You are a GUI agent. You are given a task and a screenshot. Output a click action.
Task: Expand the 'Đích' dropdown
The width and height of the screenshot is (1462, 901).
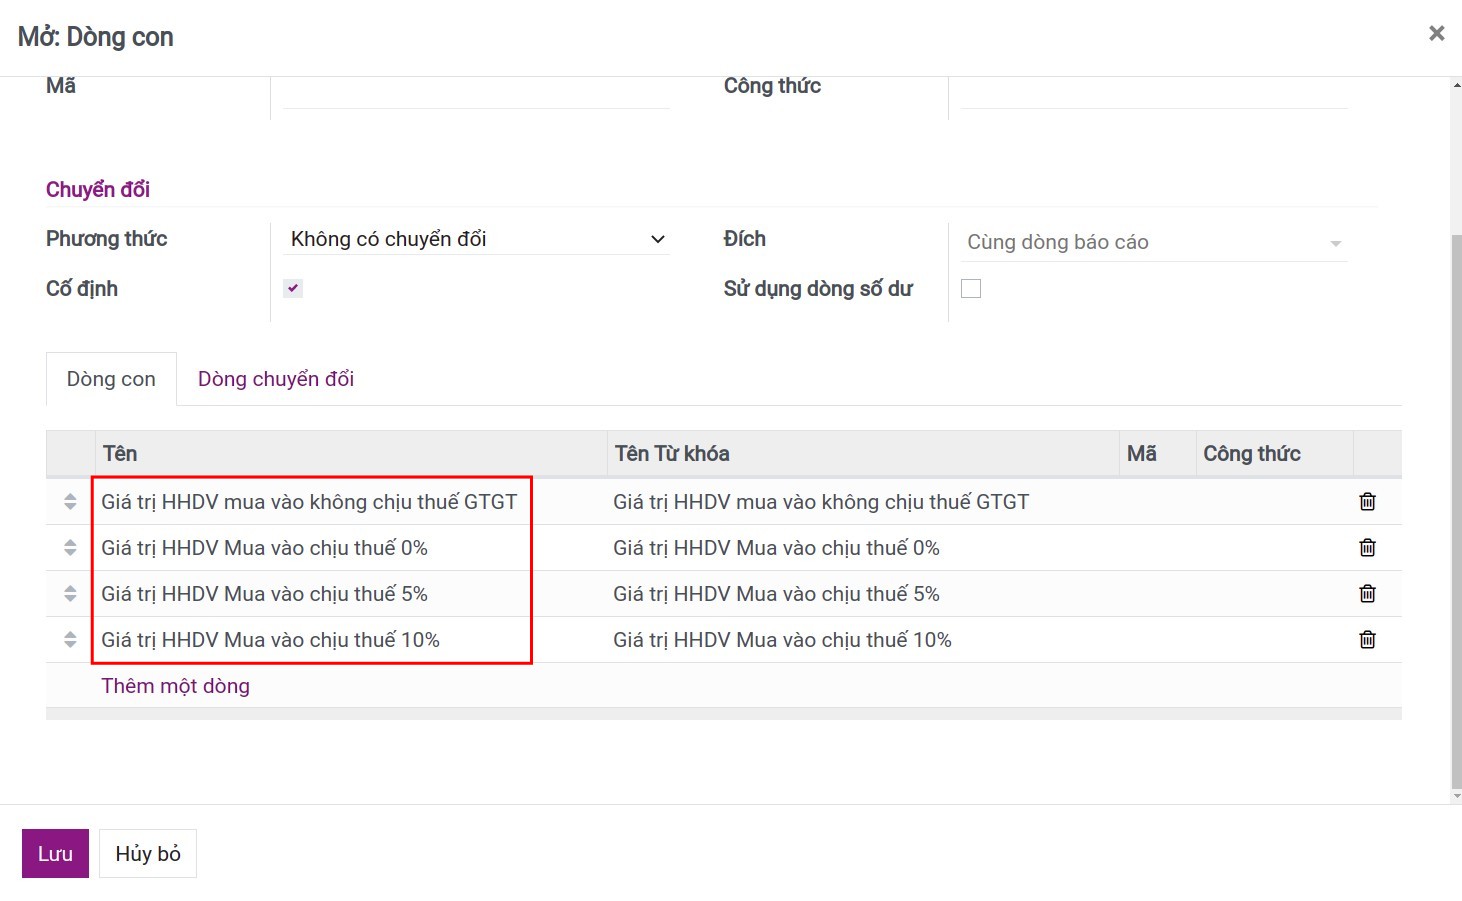point(1153,243)
